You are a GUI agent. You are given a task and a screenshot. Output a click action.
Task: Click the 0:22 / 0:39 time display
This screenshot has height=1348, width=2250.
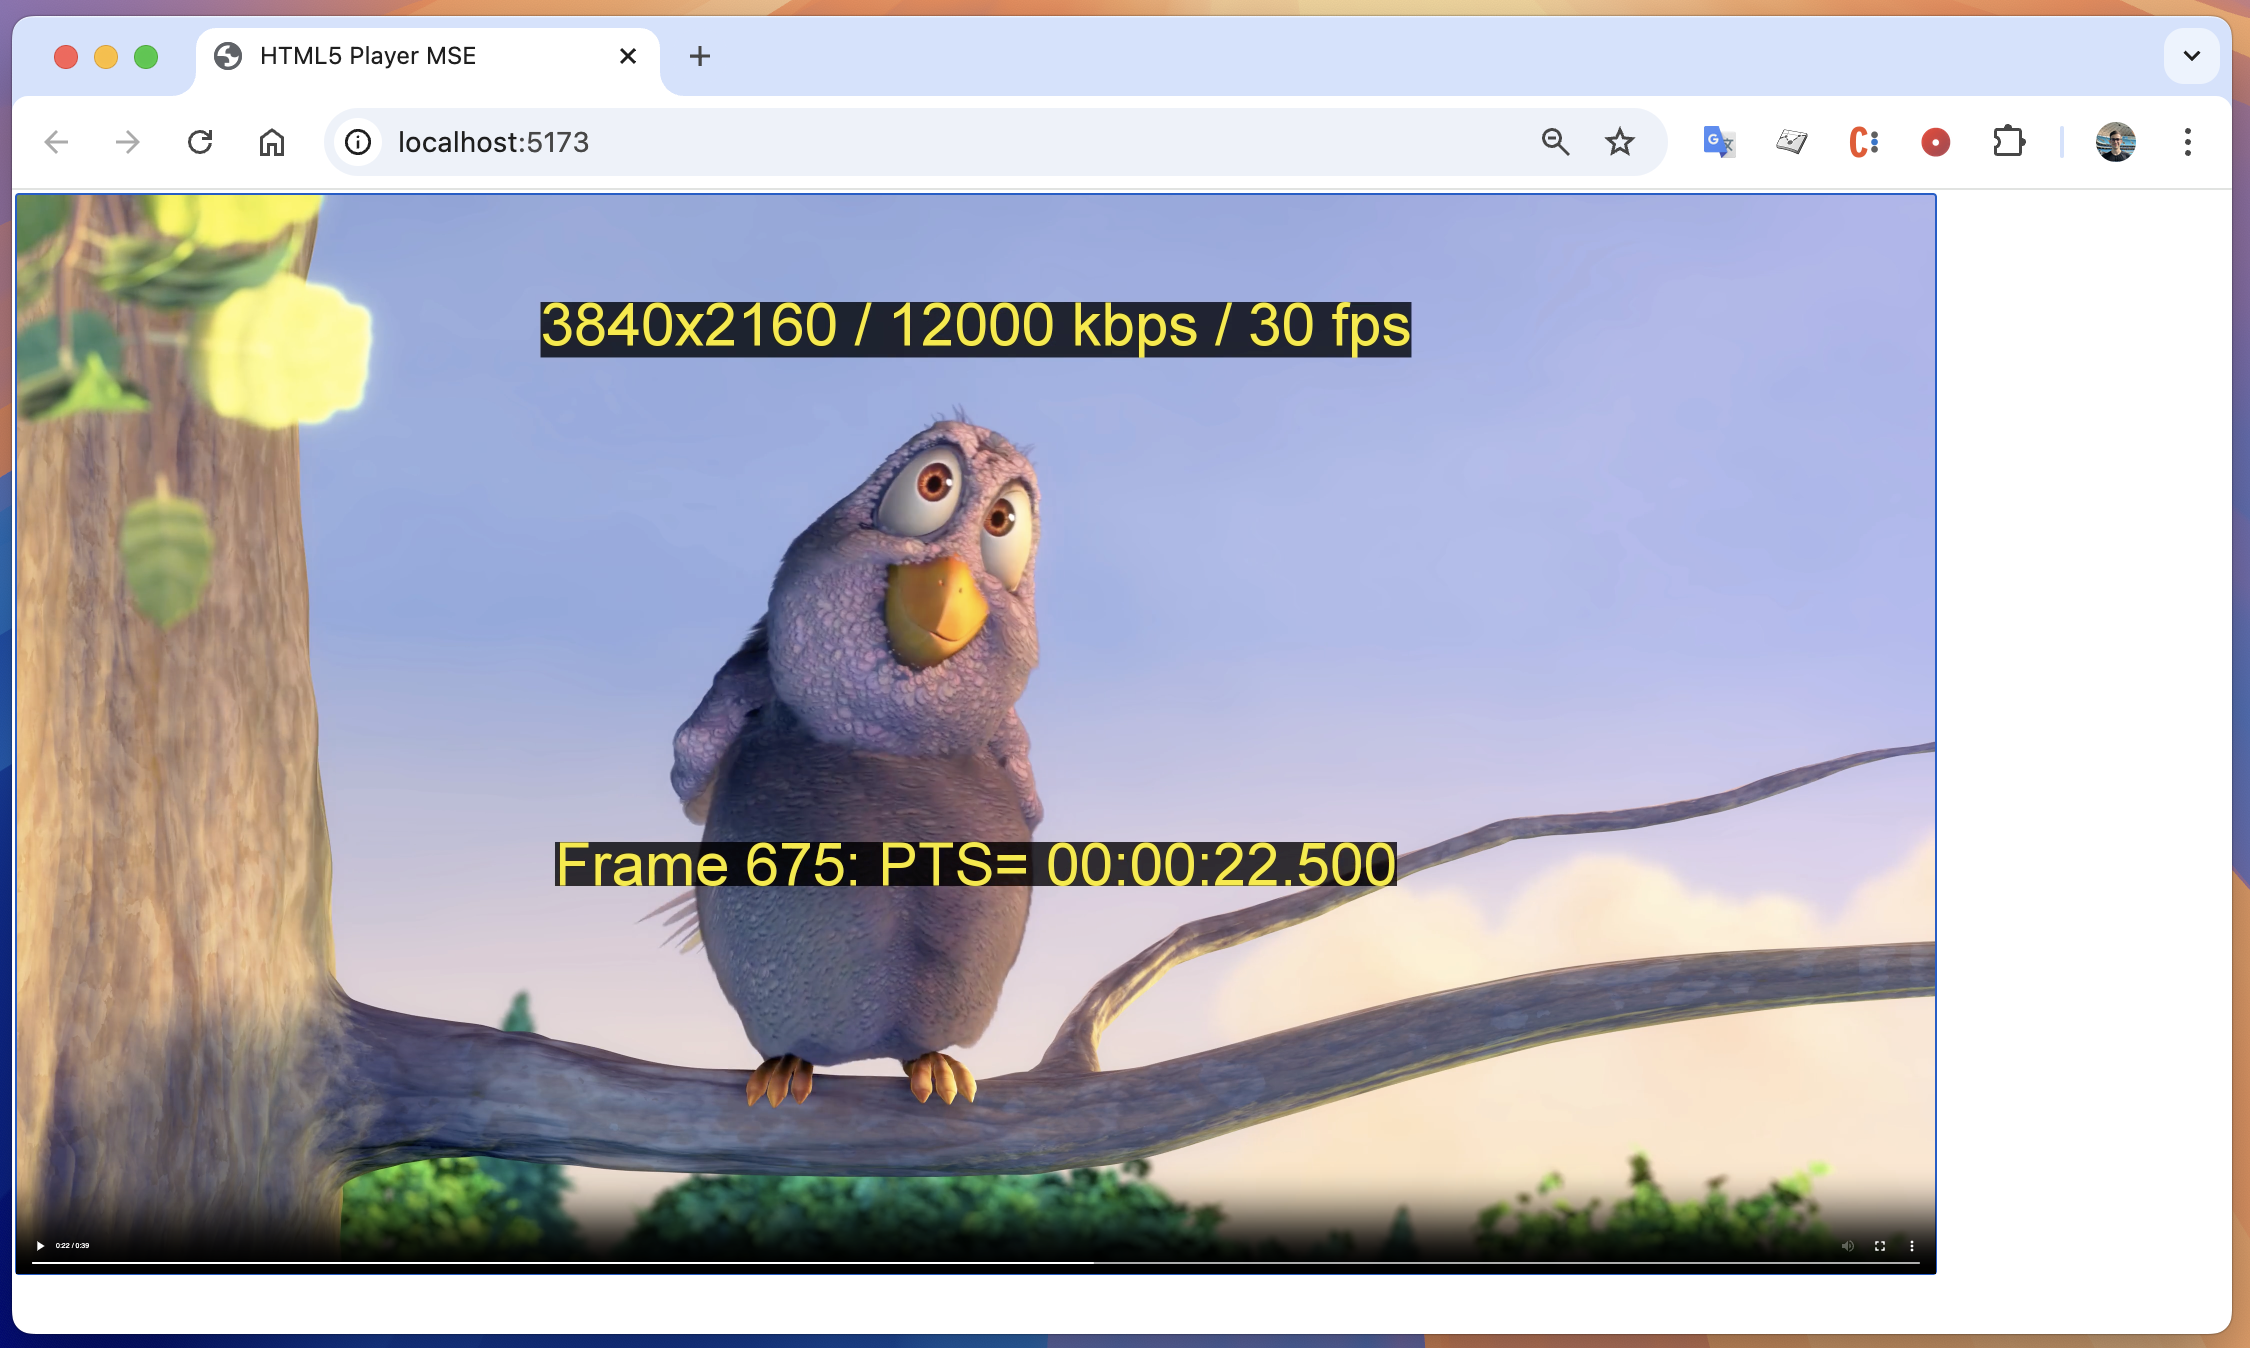point(72,1246)
